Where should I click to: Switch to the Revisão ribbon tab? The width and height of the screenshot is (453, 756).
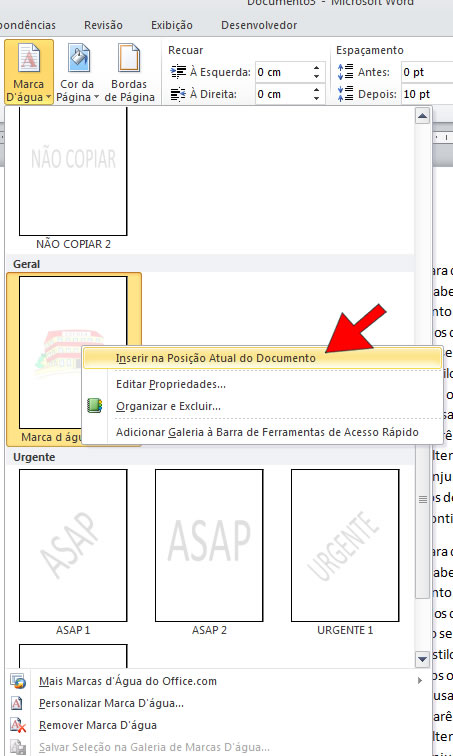[x=103, y=25]
